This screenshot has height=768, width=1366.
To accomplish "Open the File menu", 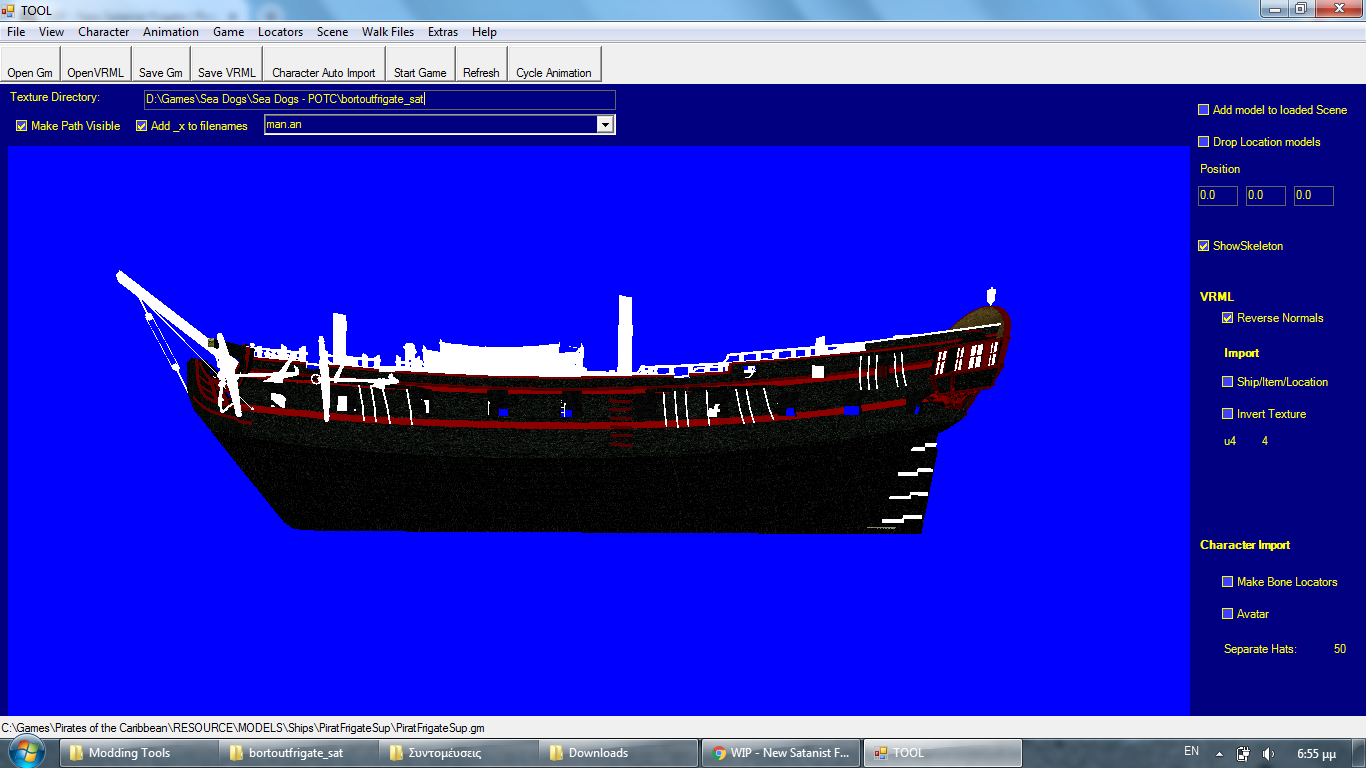I will pyautogui.click(x=16, y=32).
